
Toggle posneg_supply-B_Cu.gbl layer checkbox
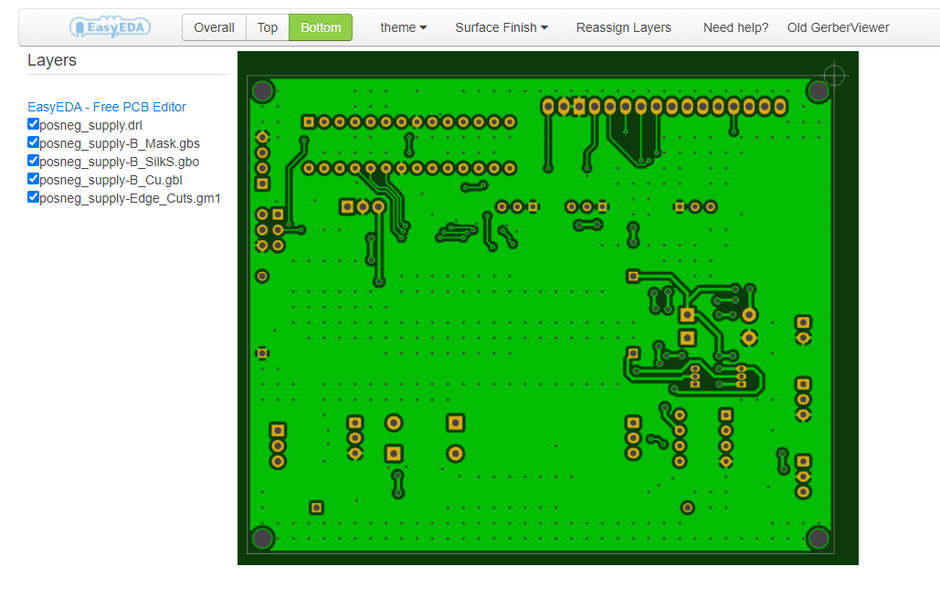33,179
